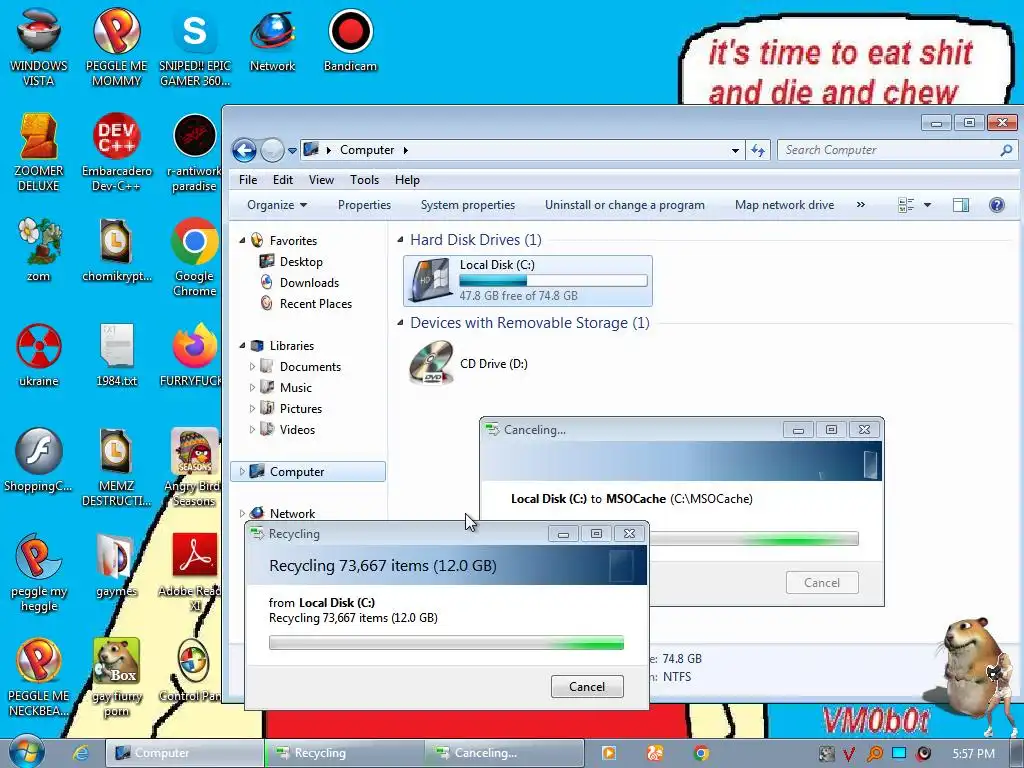1024x768 pixels.
Task: Open the address bar history dropdown
Action: (x=735, y=151)
